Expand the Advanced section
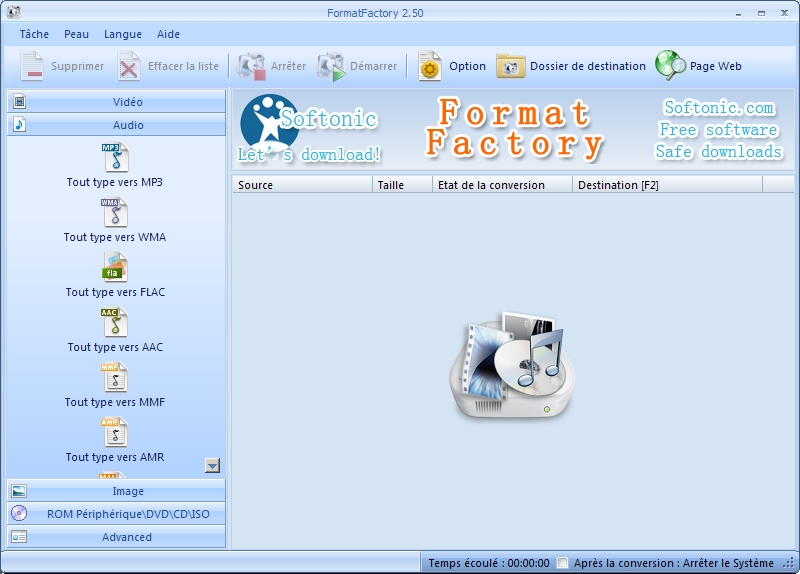Screen dimensions: 800x574 point(116,537)
